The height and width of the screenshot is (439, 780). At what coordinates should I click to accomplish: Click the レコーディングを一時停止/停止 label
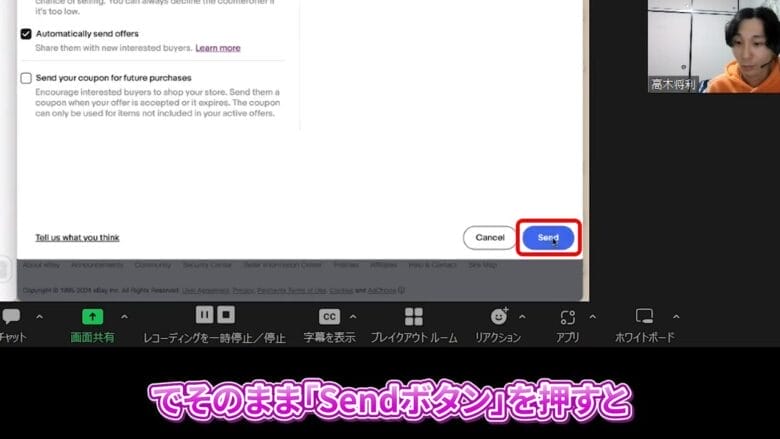(214, 338)
